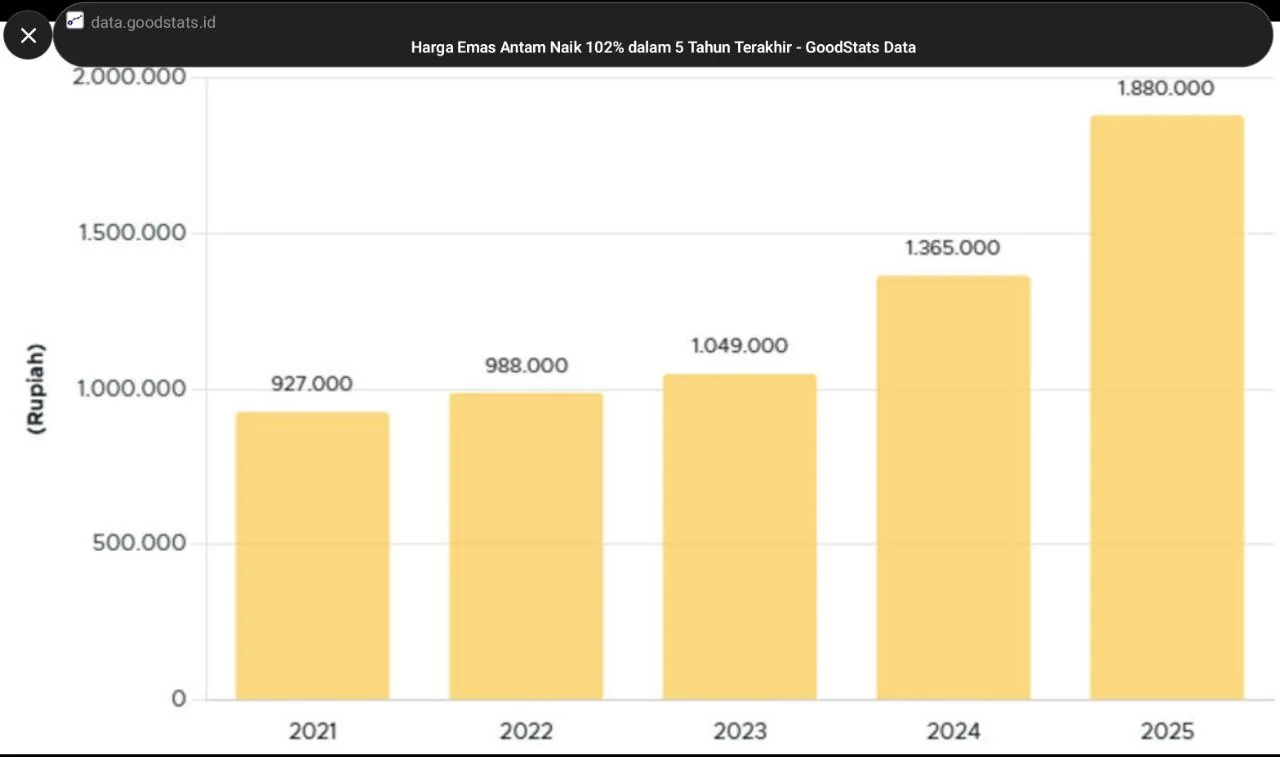Click the 1.880.000 value label
Viewport: 1280px width, 757px height.
point(1166,89)
